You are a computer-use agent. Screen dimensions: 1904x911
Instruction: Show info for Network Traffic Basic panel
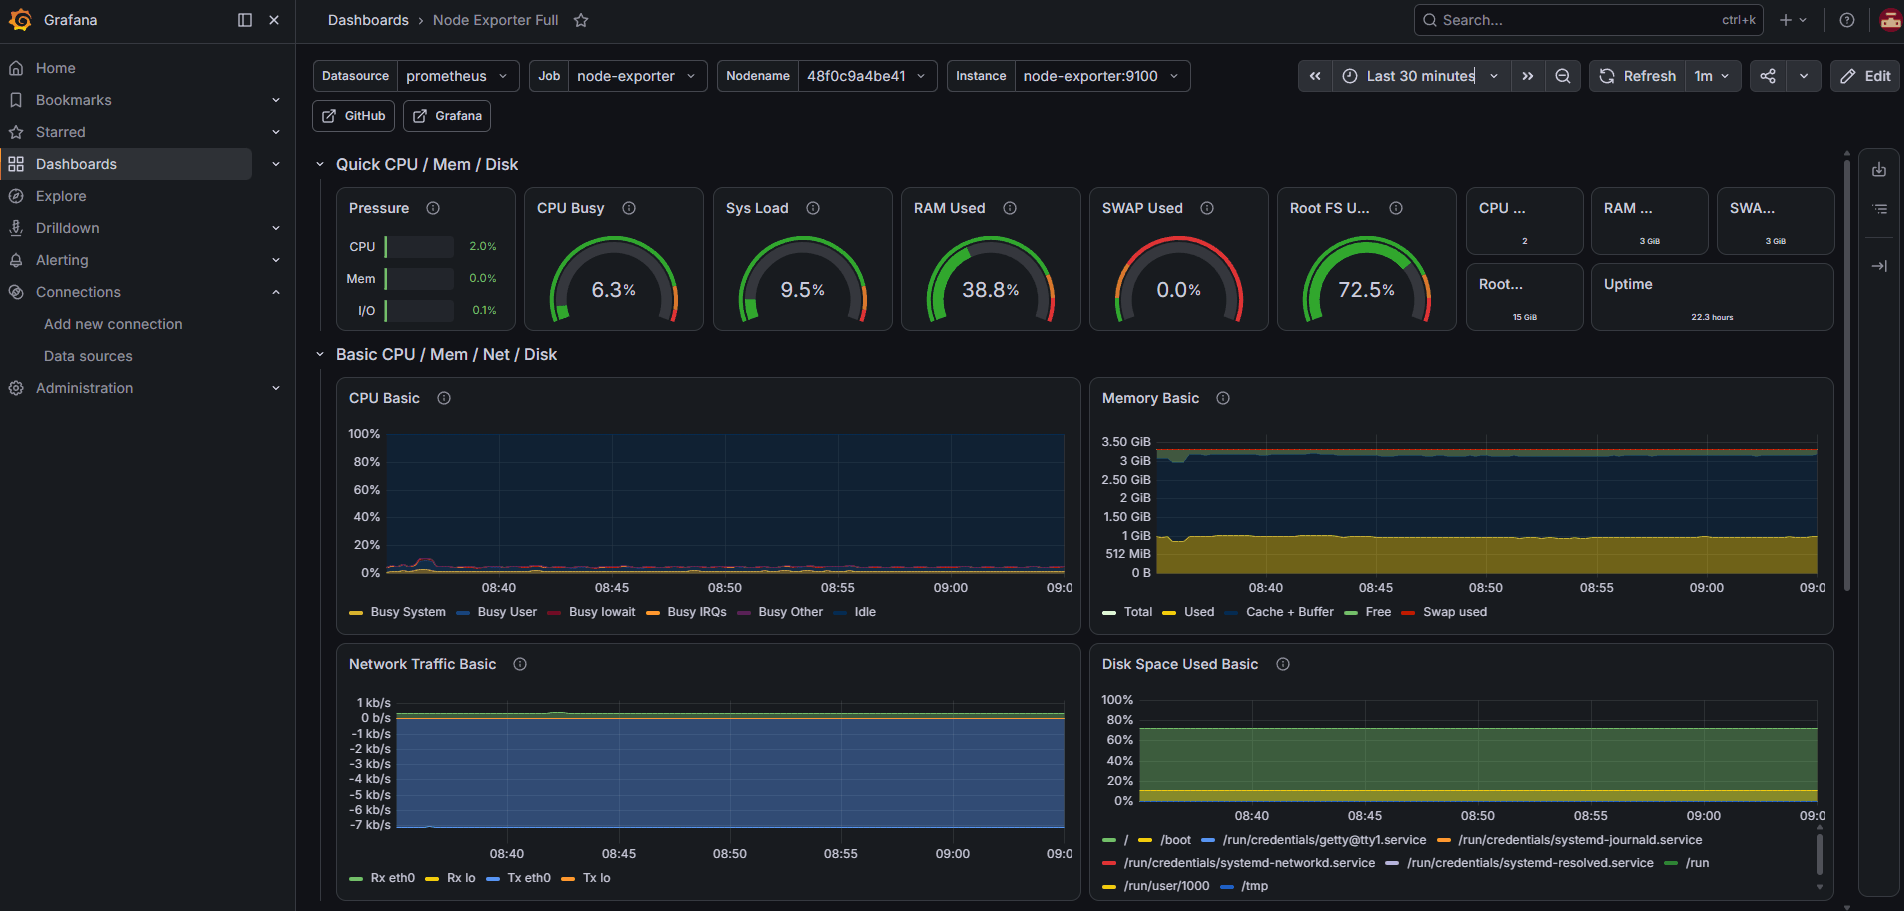[520, 664]
